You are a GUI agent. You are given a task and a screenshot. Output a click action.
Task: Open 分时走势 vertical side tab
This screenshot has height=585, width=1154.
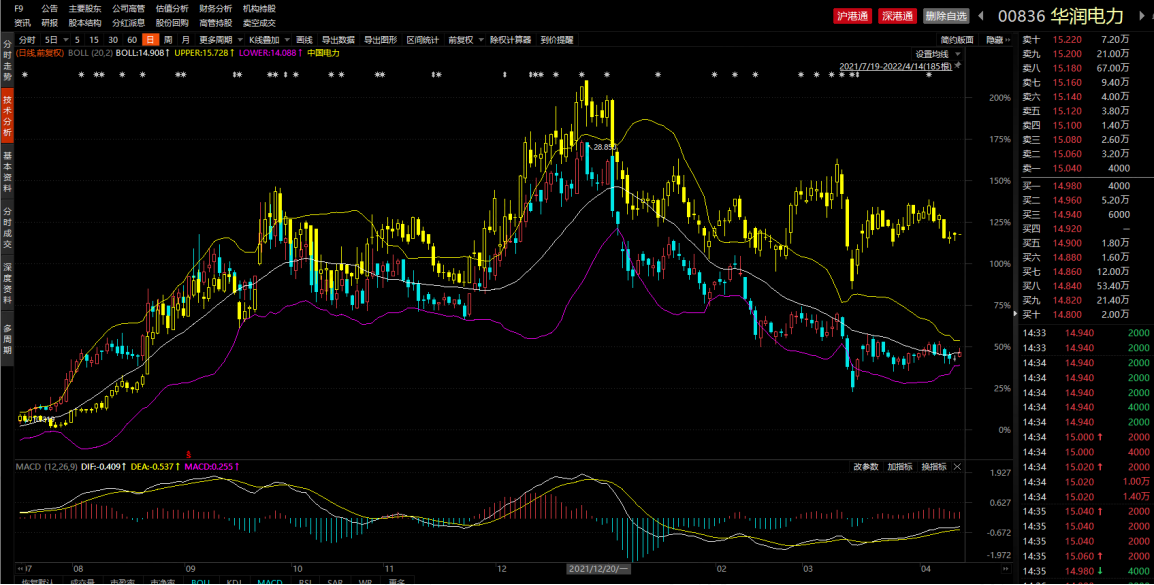pyautogui.click(x=7, y=58)
